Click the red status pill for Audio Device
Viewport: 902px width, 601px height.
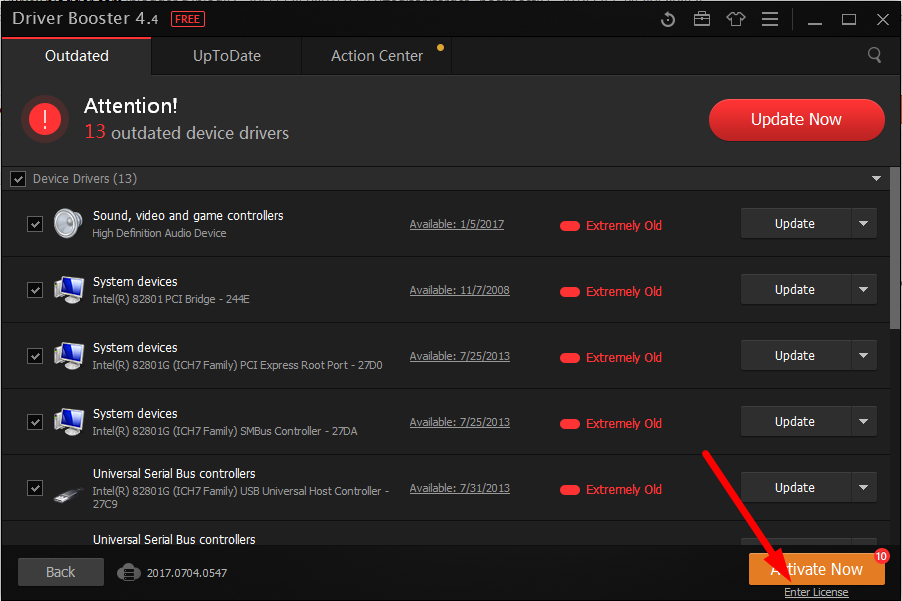[570, 226]
